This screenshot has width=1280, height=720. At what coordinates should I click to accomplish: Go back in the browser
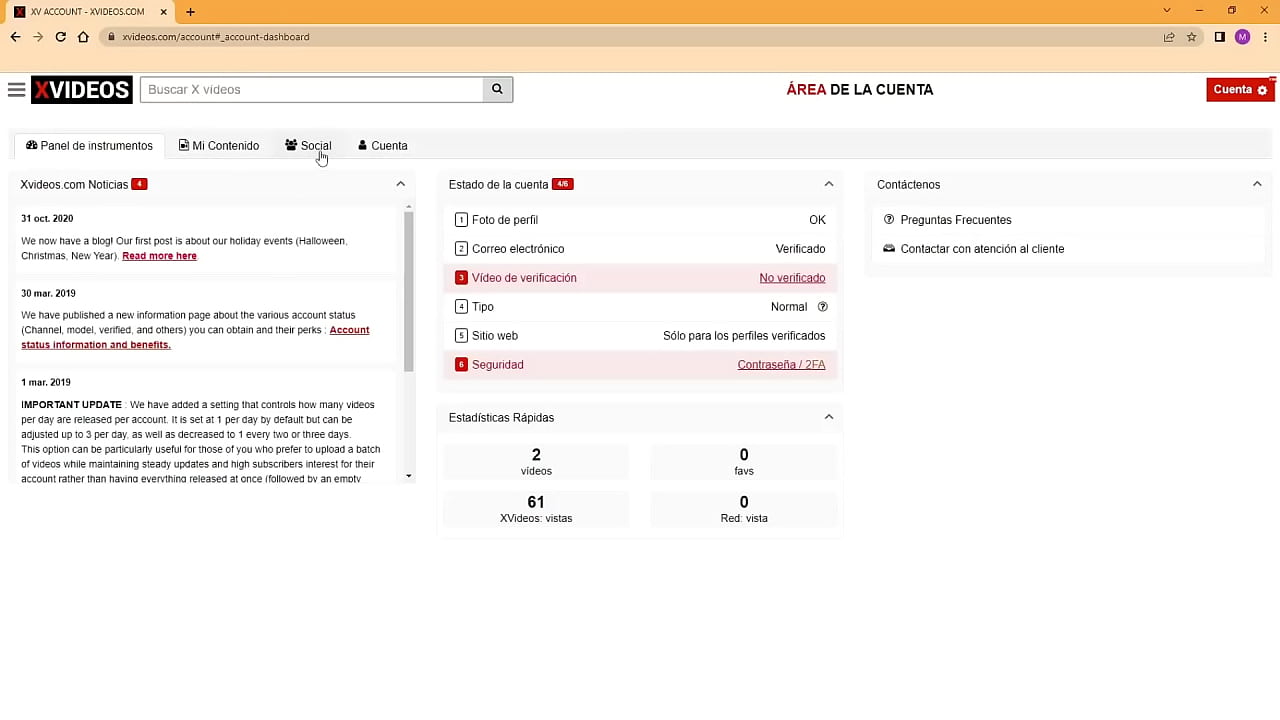15,37
